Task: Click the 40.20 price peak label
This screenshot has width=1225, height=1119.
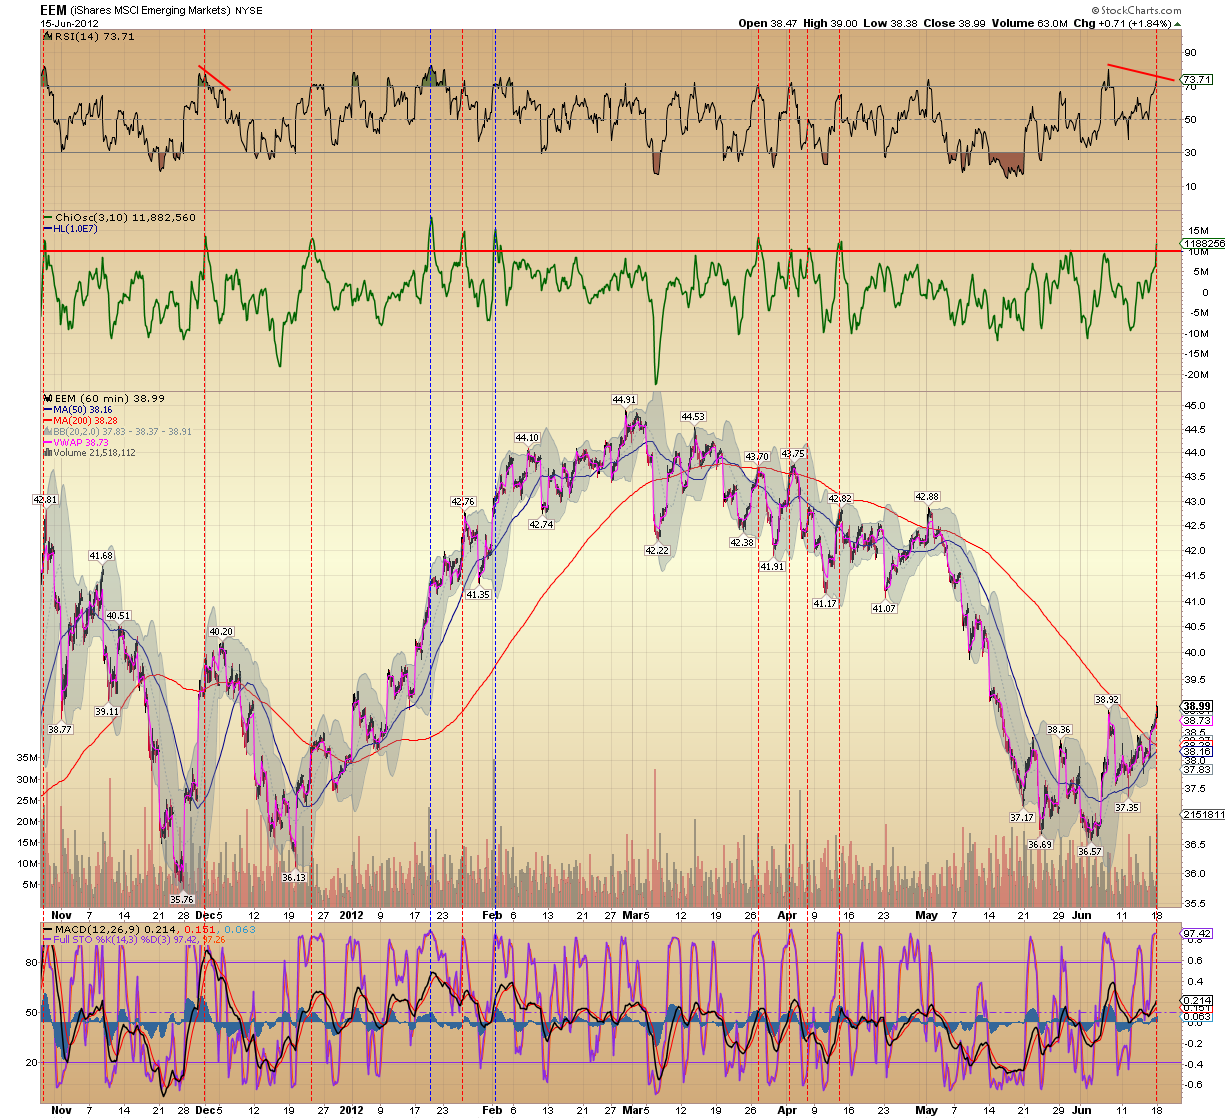Action: tap(220, 631)
